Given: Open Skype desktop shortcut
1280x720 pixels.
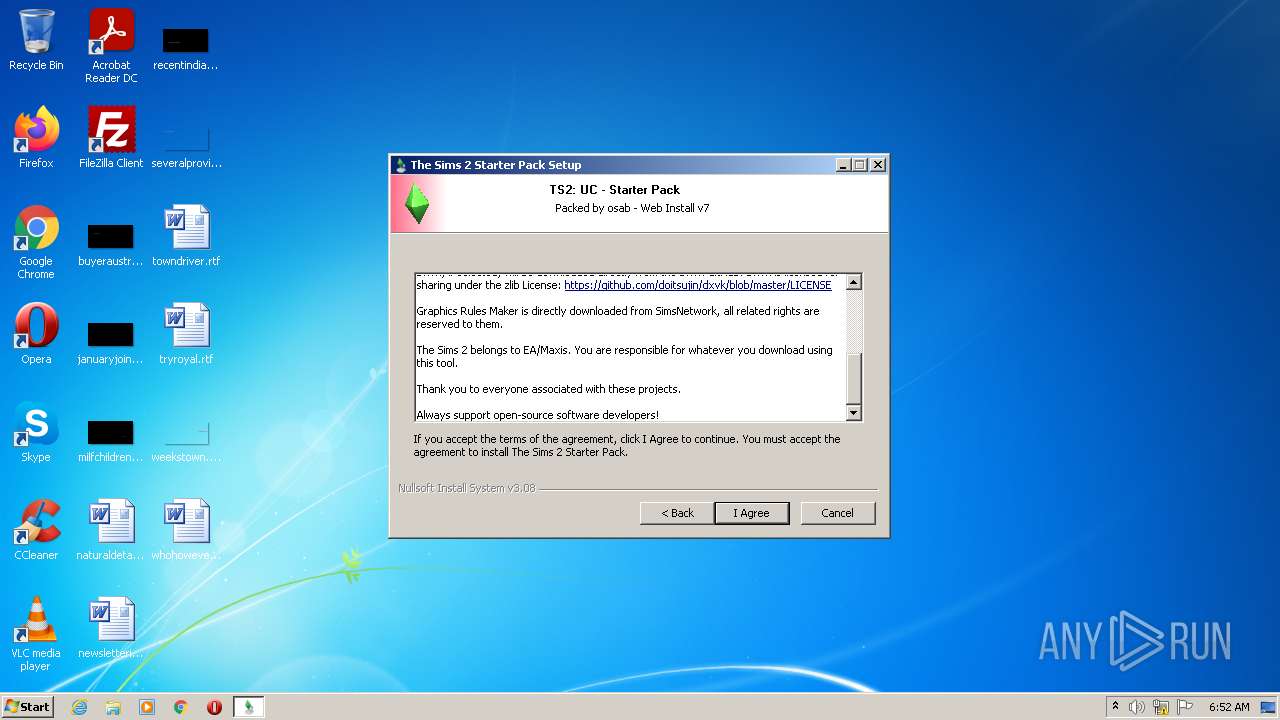Looking at the screenshot, I should click(36, 432).
